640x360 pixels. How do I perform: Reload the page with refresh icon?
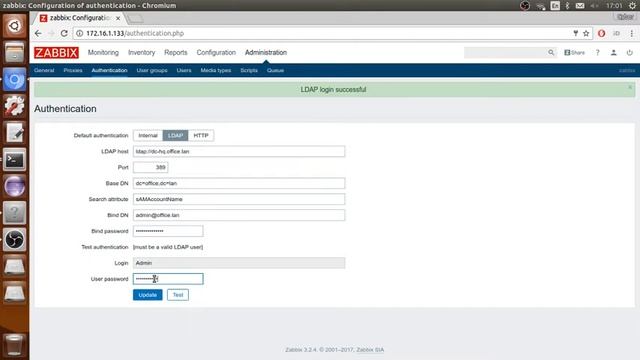(64, 33)
